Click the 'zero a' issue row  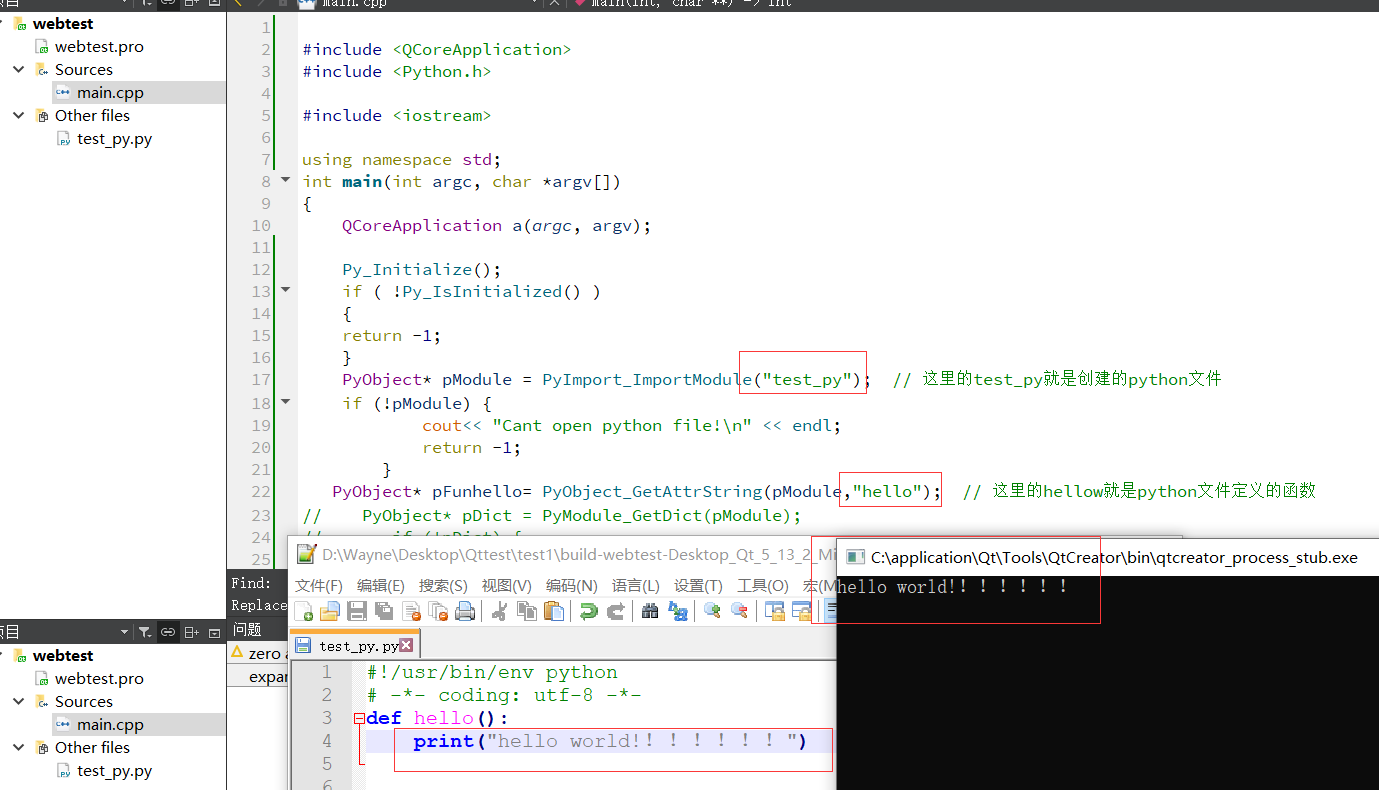point(259,653)
